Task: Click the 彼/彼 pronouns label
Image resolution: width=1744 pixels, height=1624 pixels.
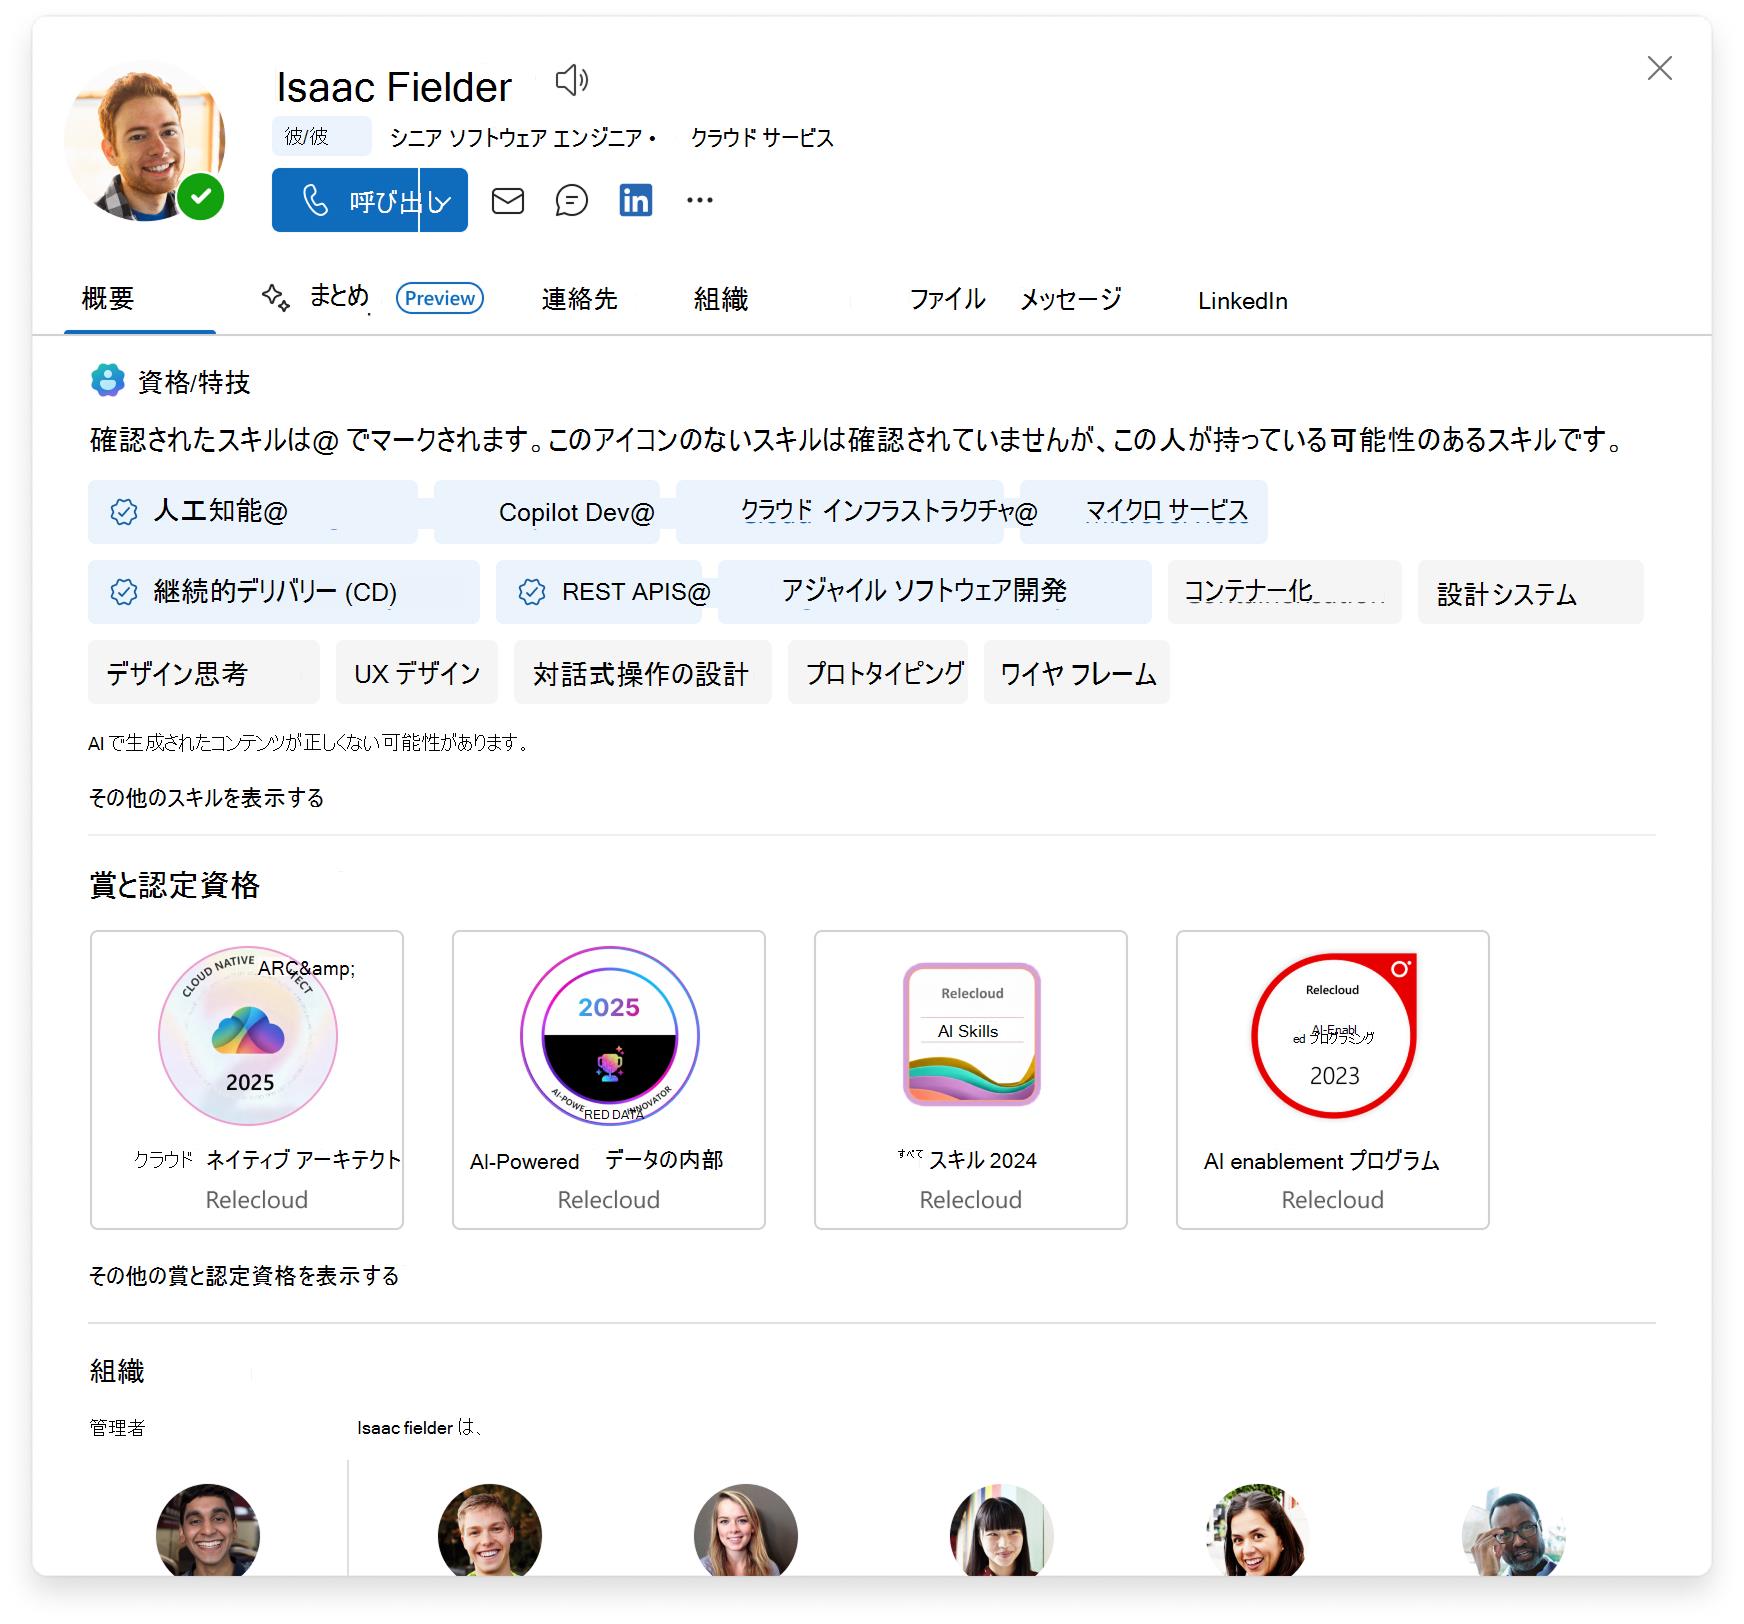Action: [321, 136]
